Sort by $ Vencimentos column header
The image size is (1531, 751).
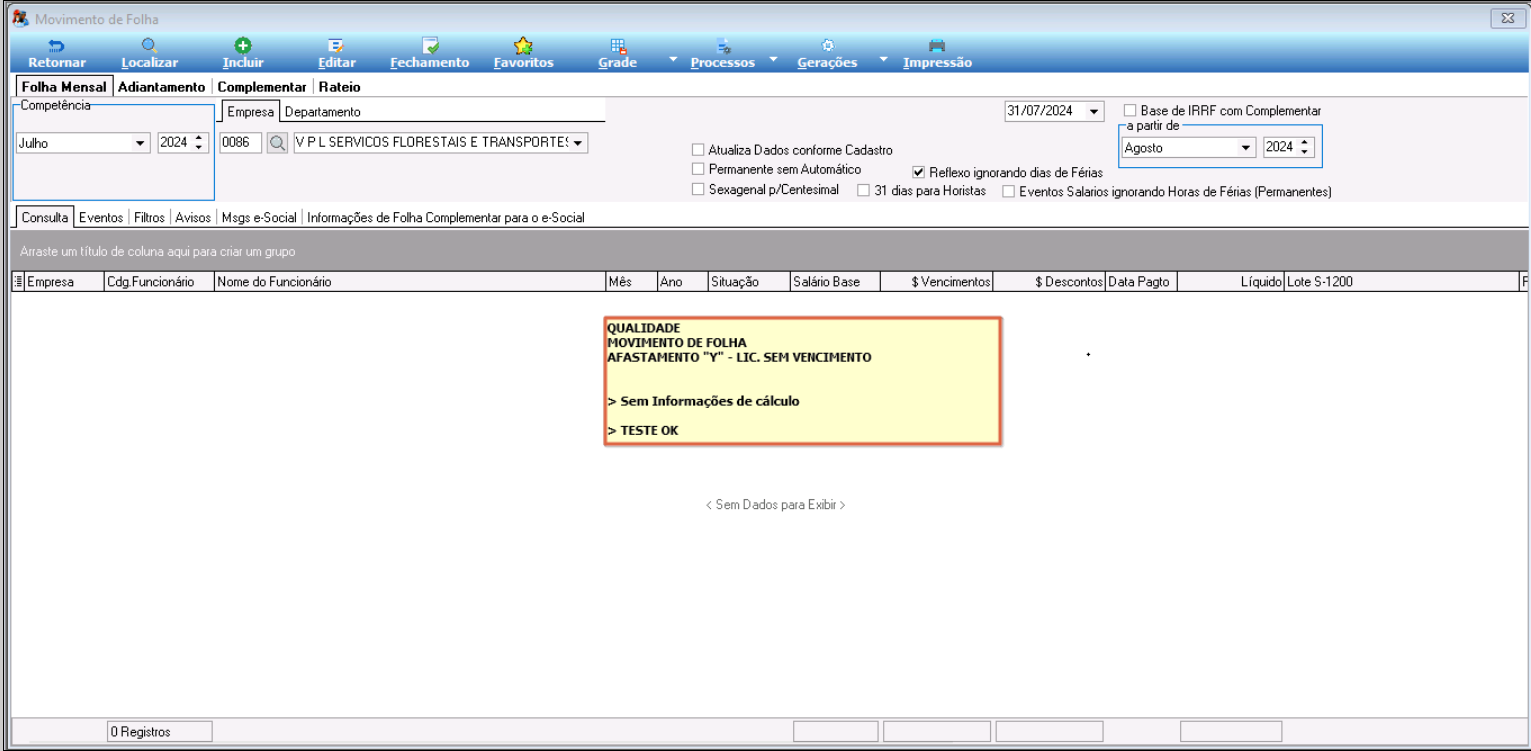(936, 282)
